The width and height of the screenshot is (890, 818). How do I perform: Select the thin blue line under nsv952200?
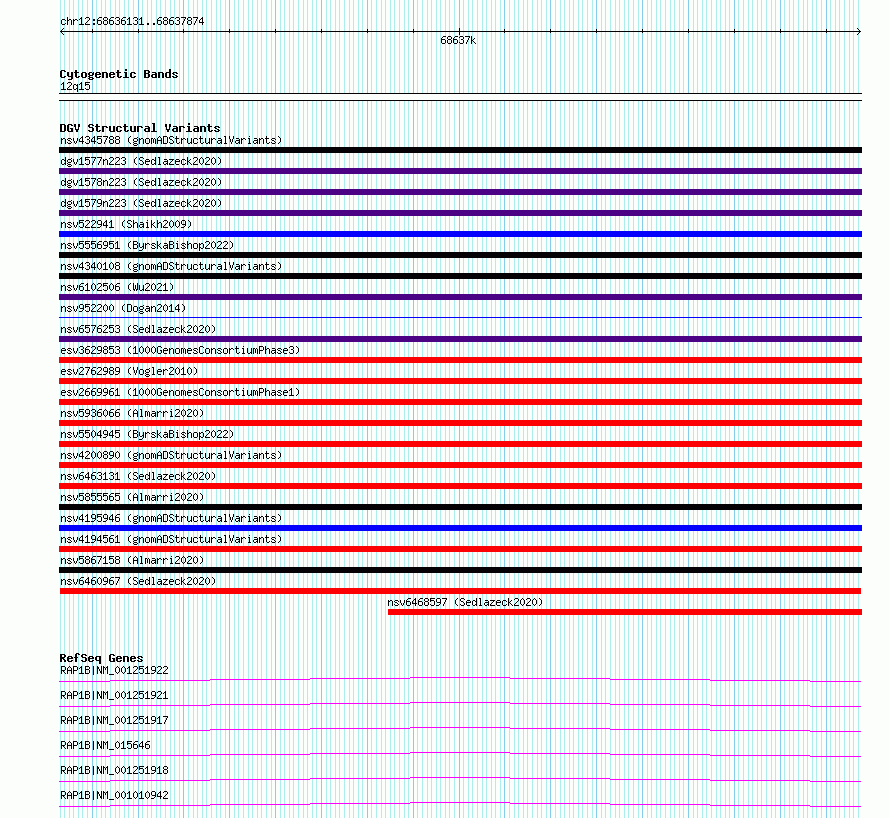point(460,318)
